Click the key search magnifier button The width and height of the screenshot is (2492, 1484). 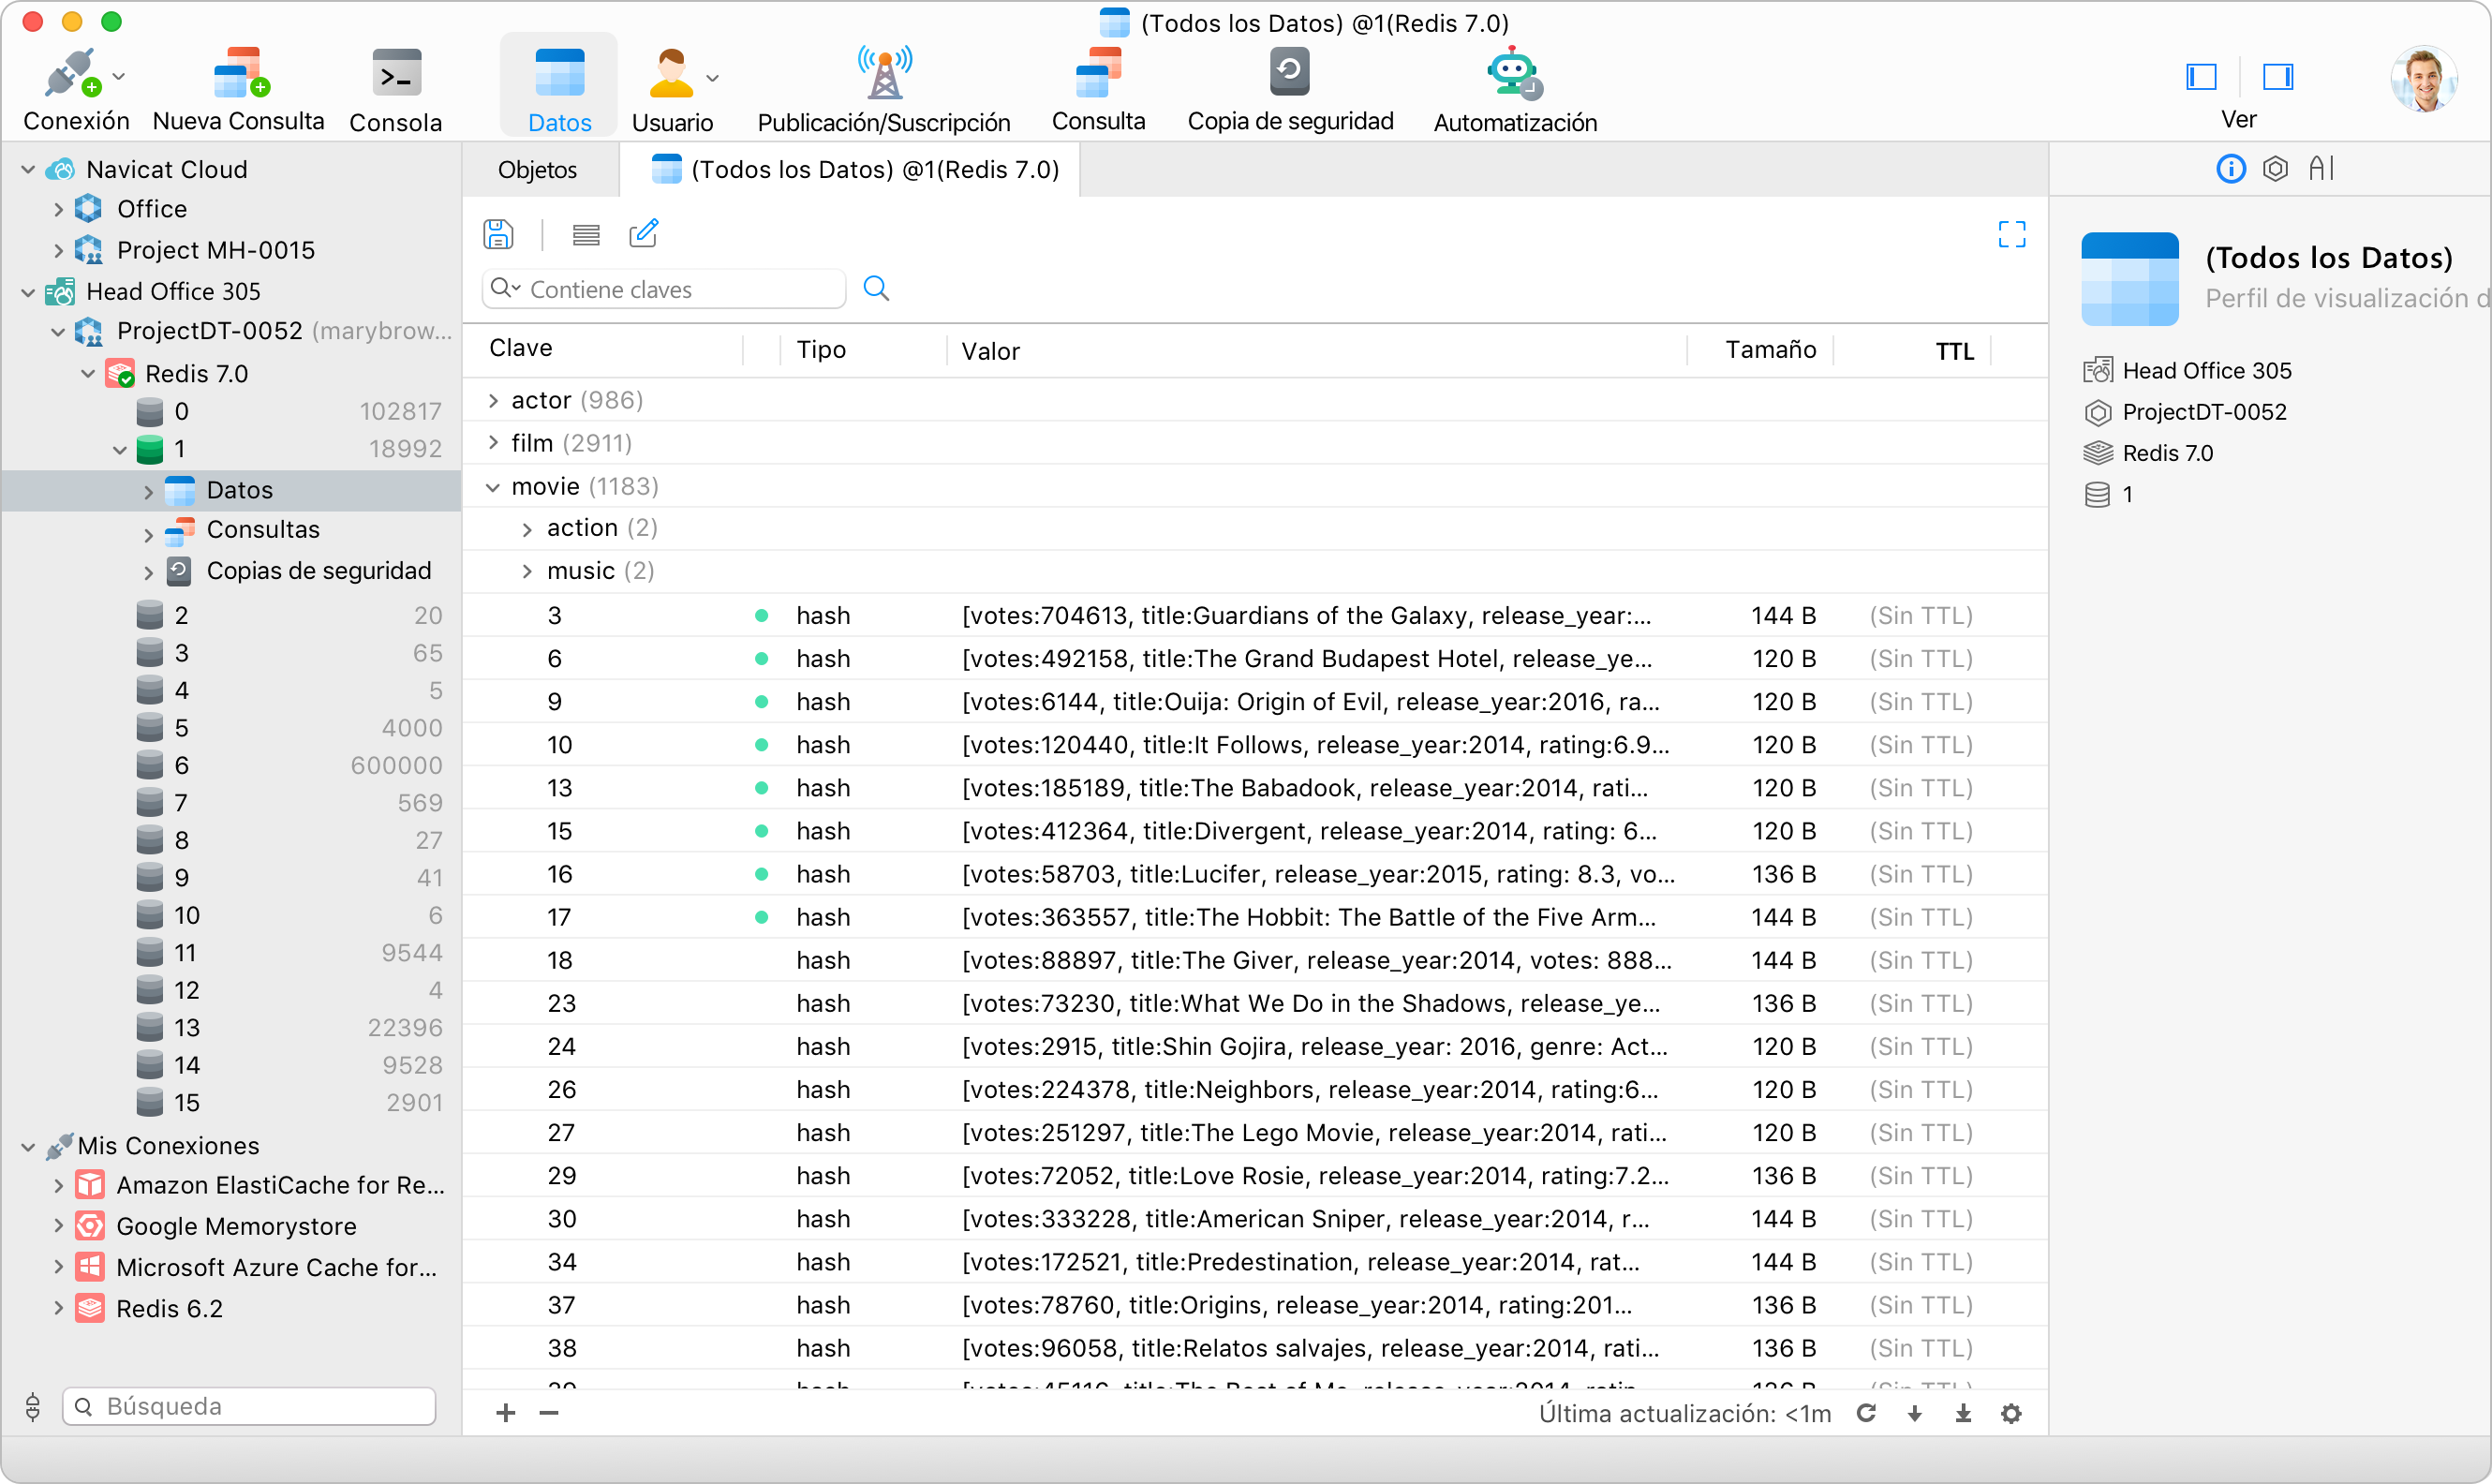coord(876,288)
